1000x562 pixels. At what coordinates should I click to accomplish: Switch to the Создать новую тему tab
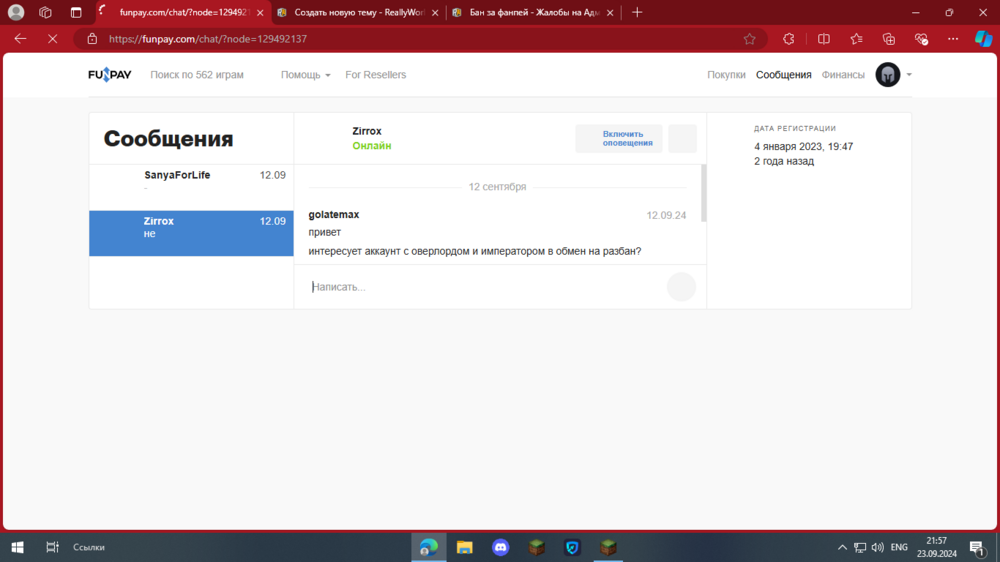pyautogui.click(x=358, y=12)
